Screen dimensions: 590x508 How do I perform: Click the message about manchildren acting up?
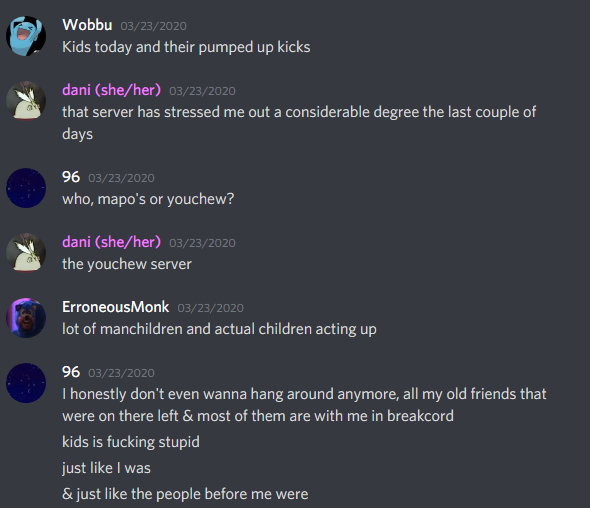pyautogui.click(x=219, y=329)
